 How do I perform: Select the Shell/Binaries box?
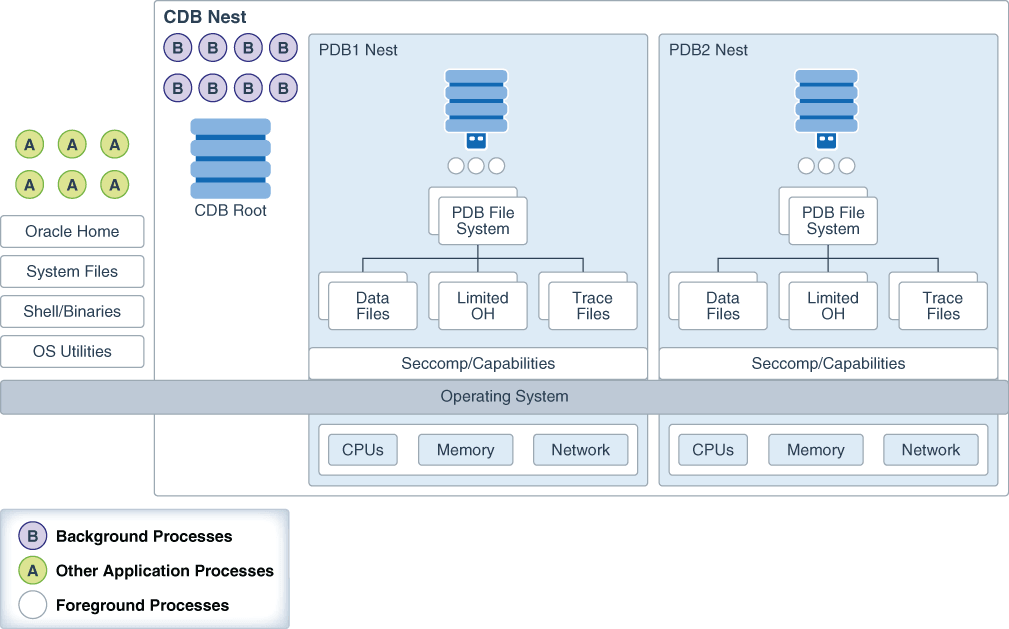coord(72,312)
